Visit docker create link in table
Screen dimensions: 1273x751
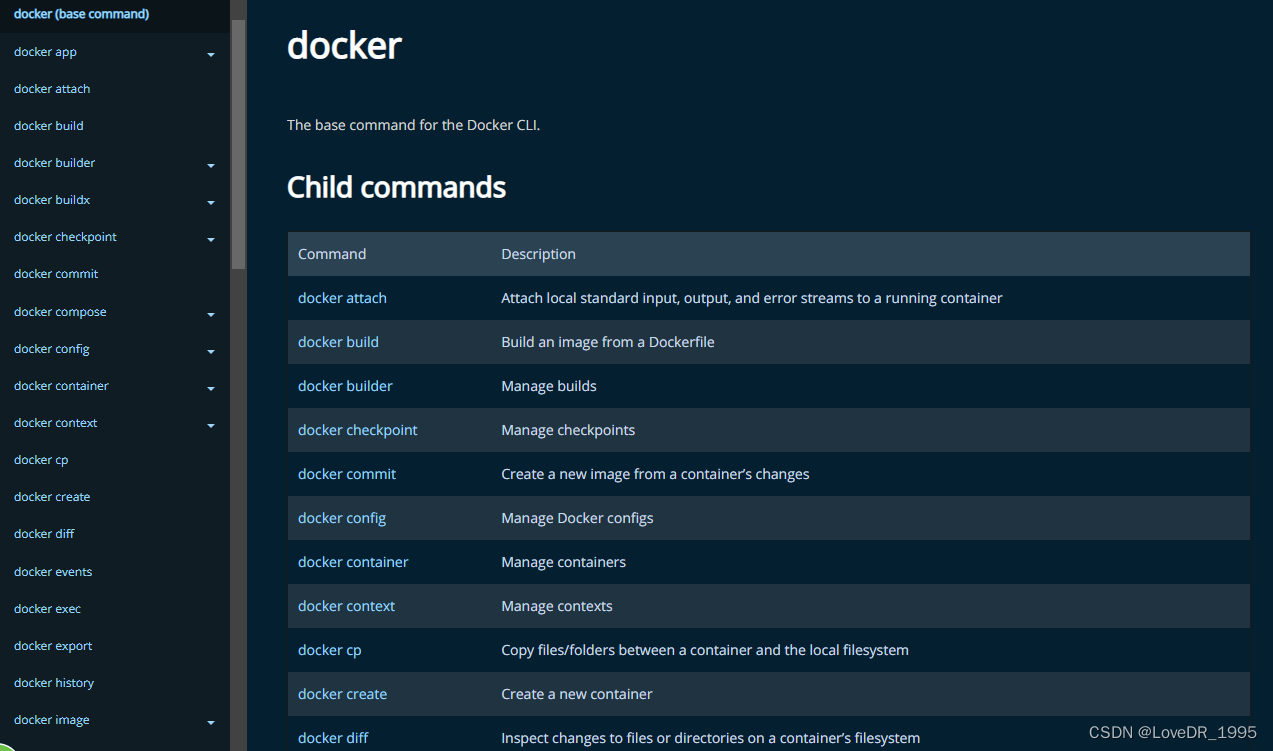[342, 694]
